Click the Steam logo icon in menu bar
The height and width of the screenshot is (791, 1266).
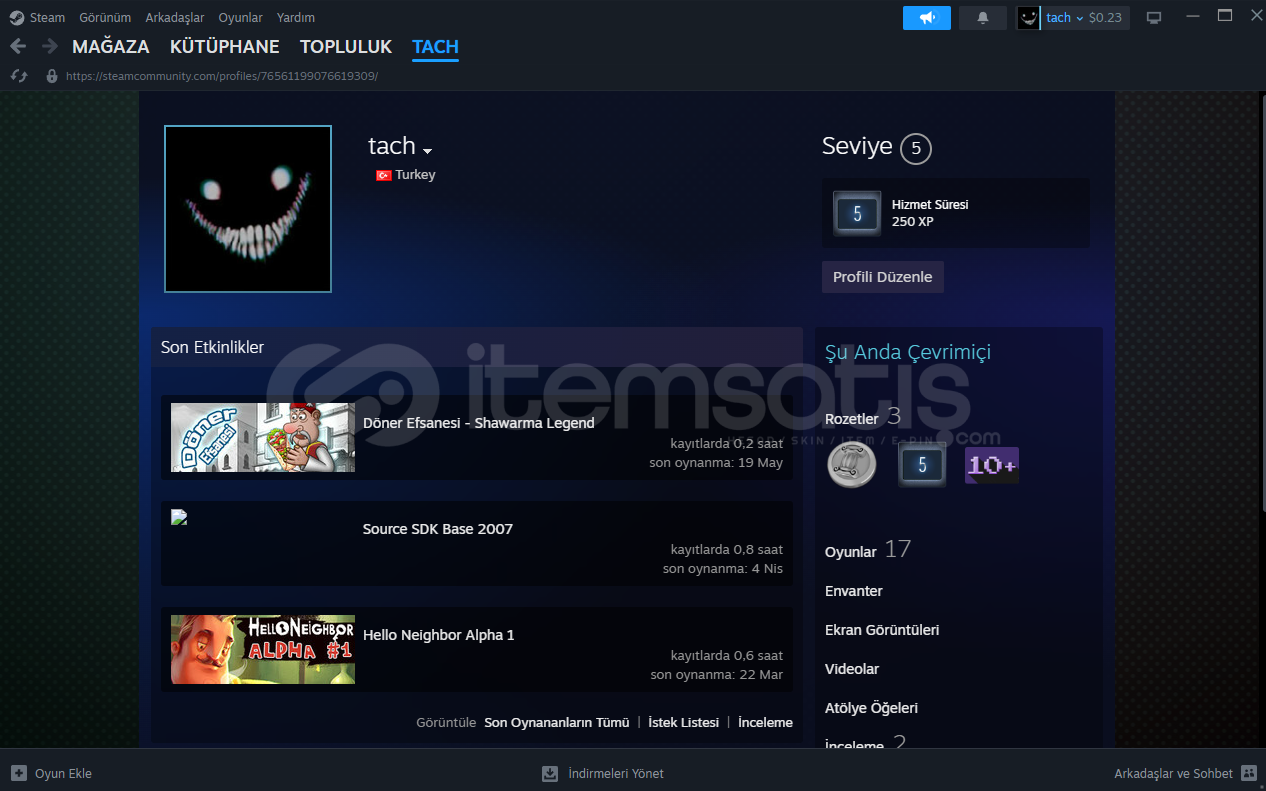tap(17, 17)
